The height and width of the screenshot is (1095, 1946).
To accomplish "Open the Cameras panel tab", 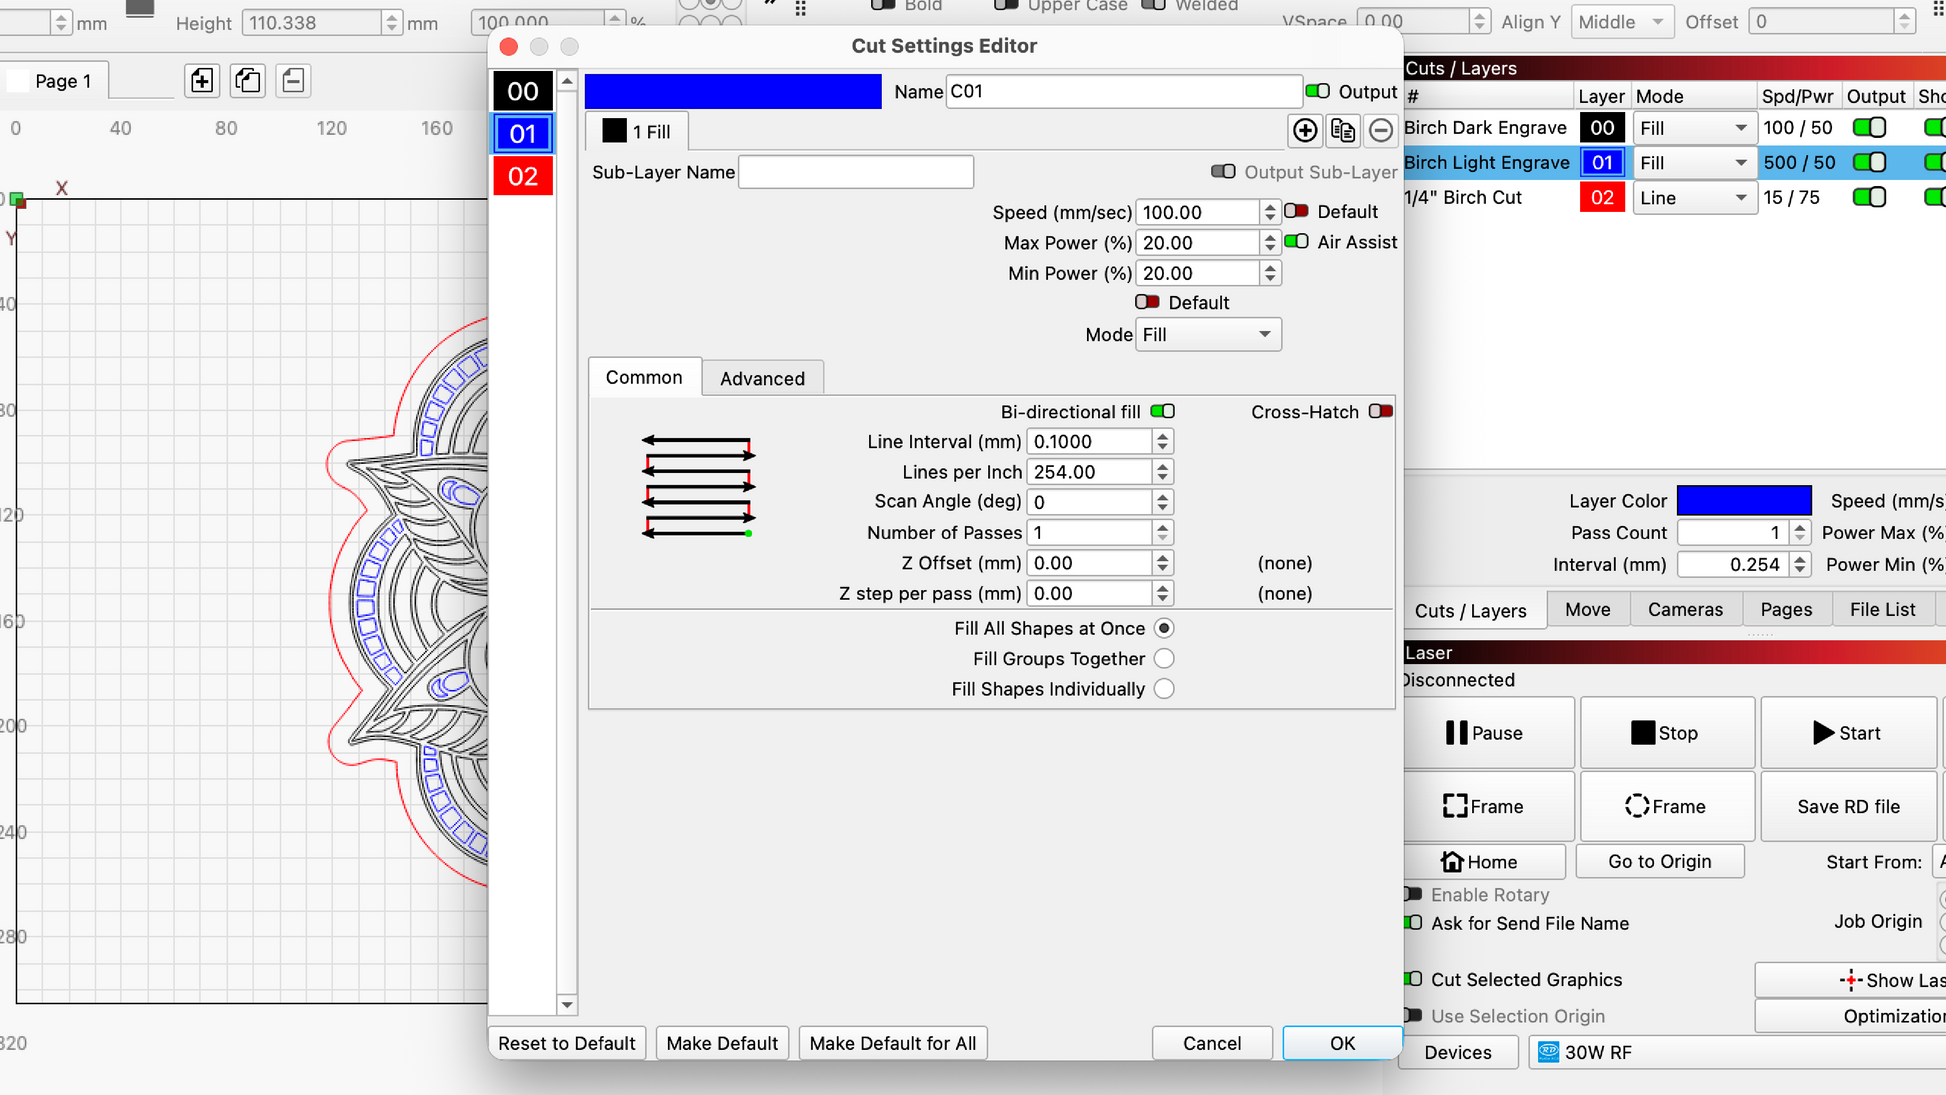I will 1685,610.
